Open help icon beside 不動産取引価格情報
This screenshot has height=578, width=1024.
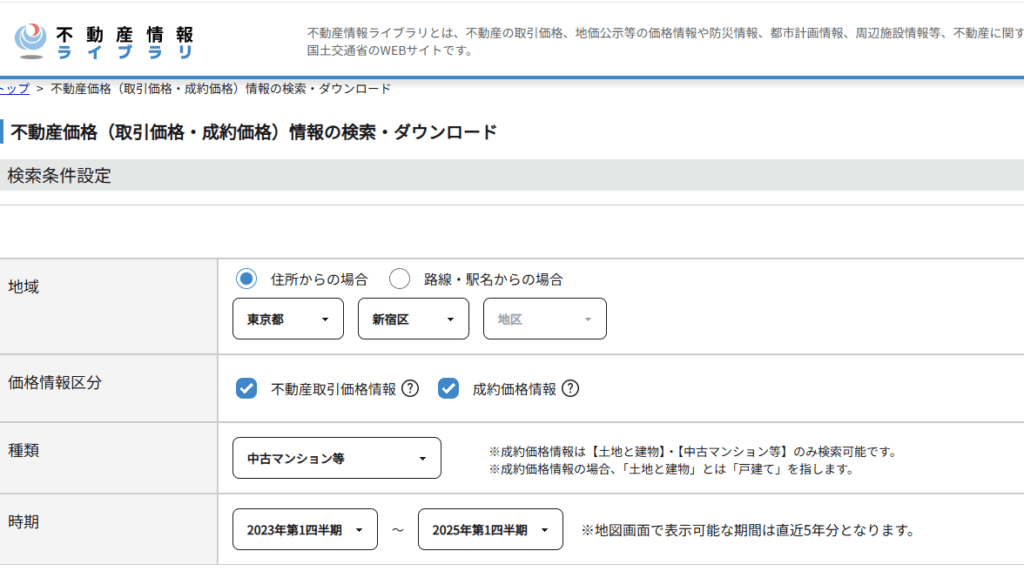(410, 389)
